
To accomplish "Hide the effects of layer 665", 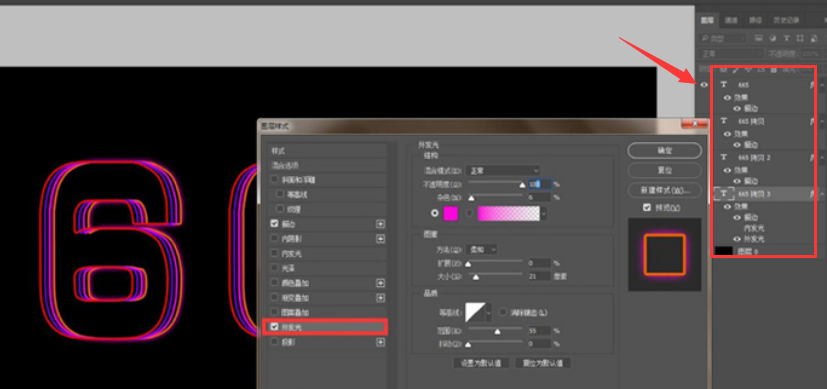I will 728,98.
